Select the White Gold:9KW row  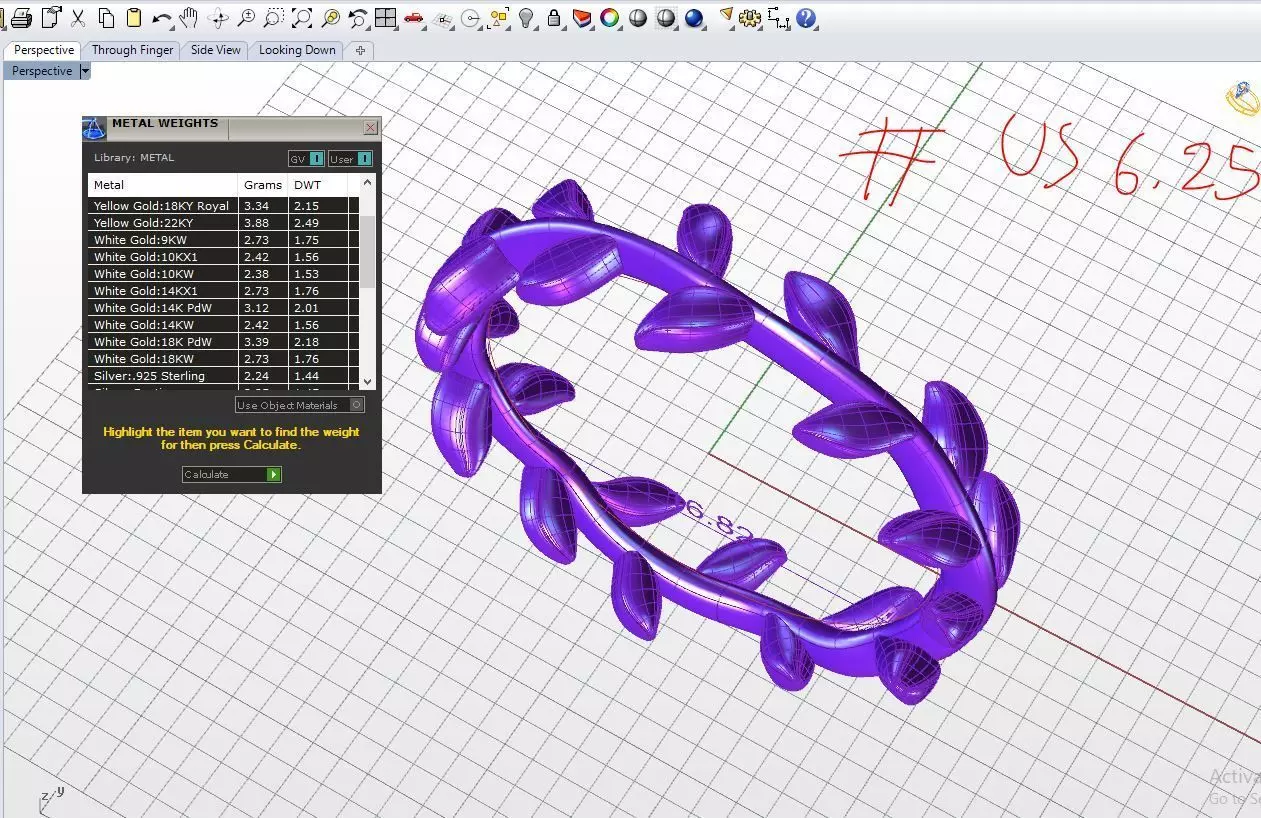[224, 240]
